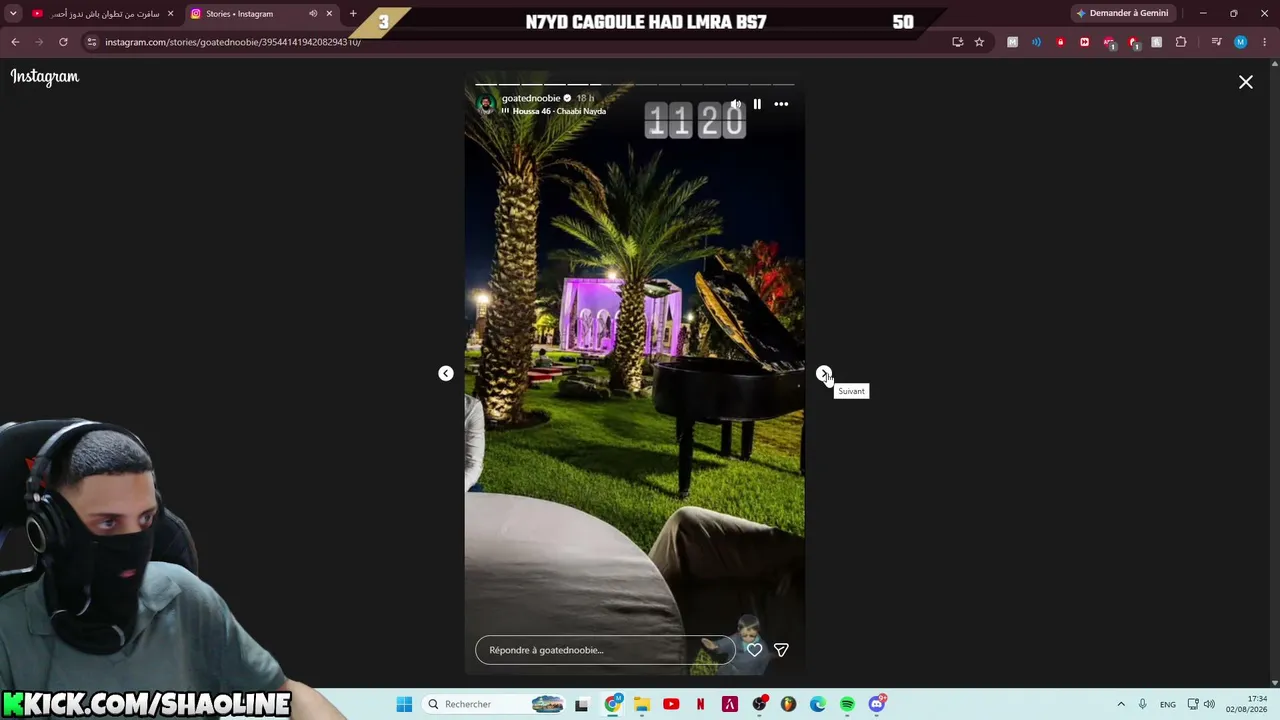This screenshot has width=1280, height=720.
Task: Open the red fast-forward extension icon
Action: 1084,42
